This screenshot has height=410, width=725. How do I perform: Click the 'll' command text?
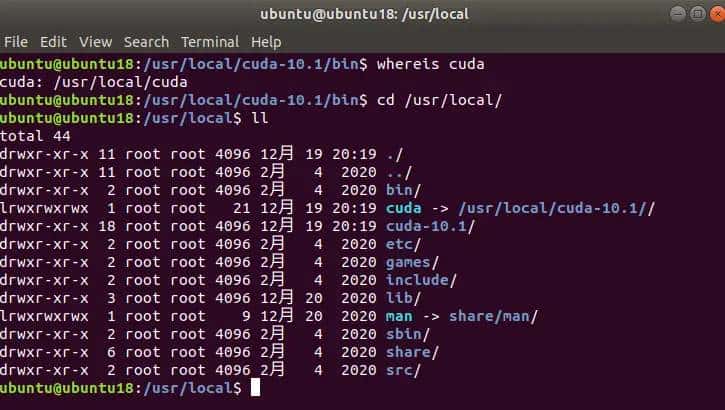point(260,118)
